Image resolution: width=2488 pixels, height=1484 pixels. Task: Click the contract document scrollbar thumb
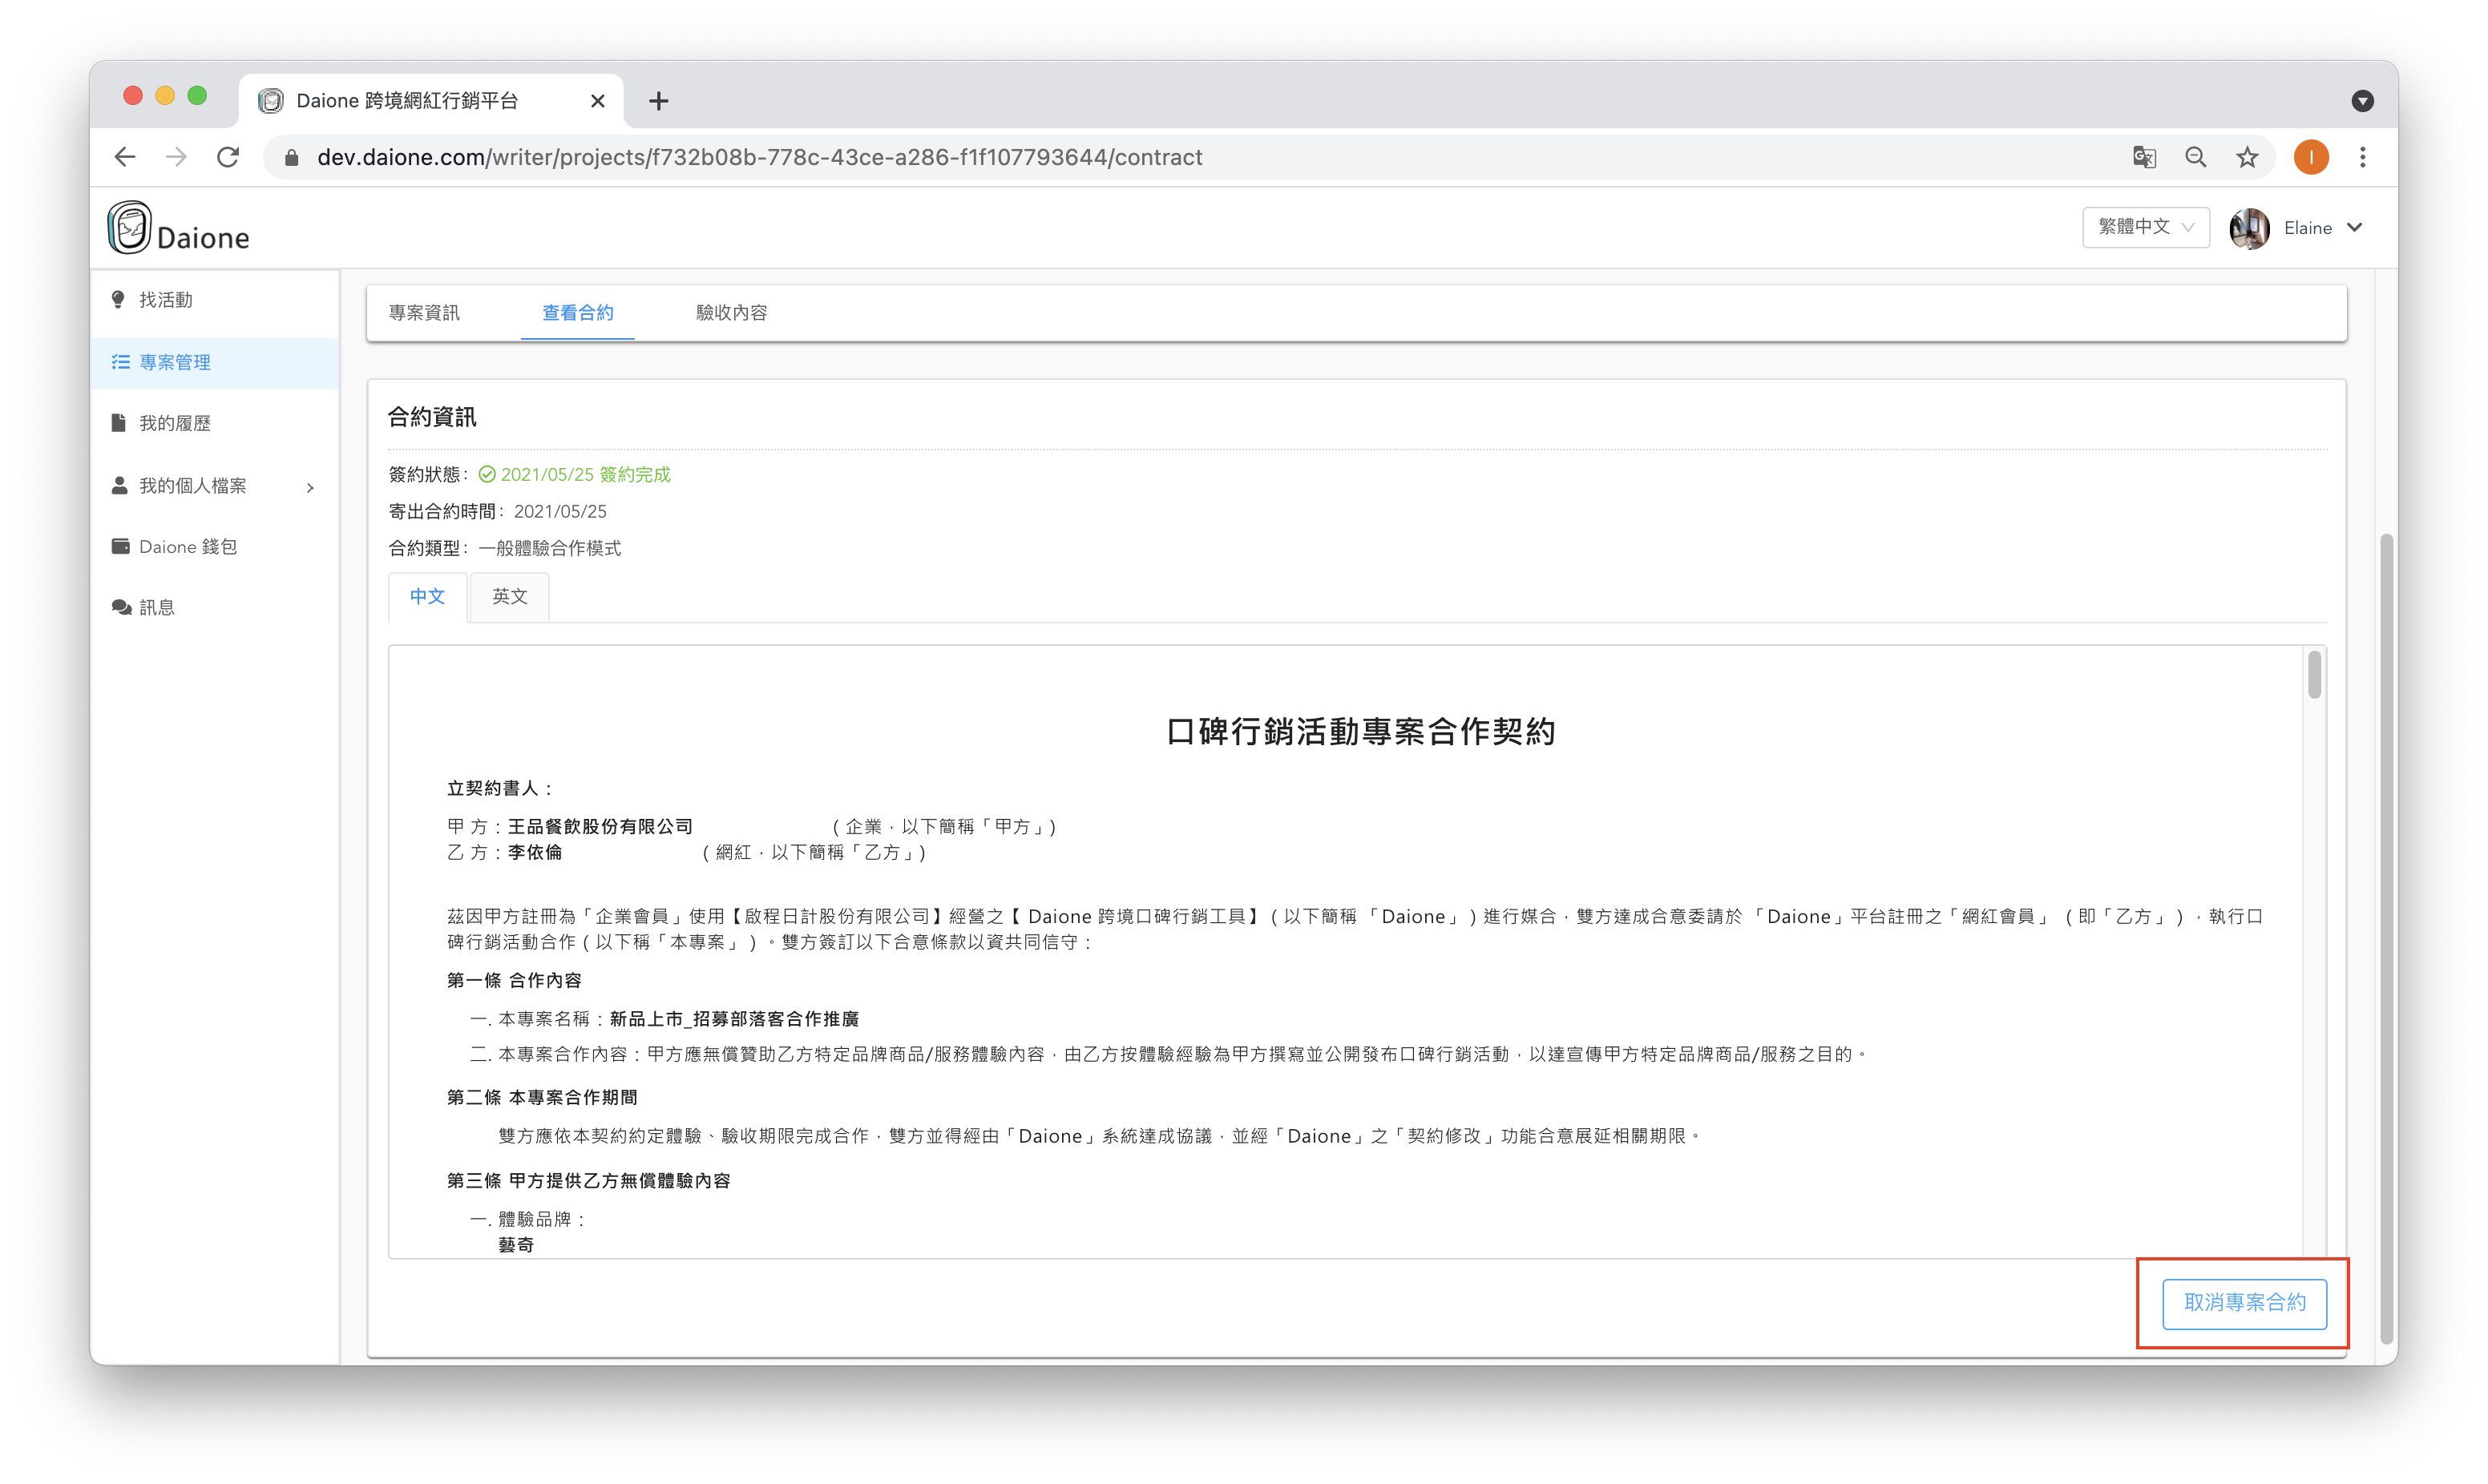tap(2315, 675)
